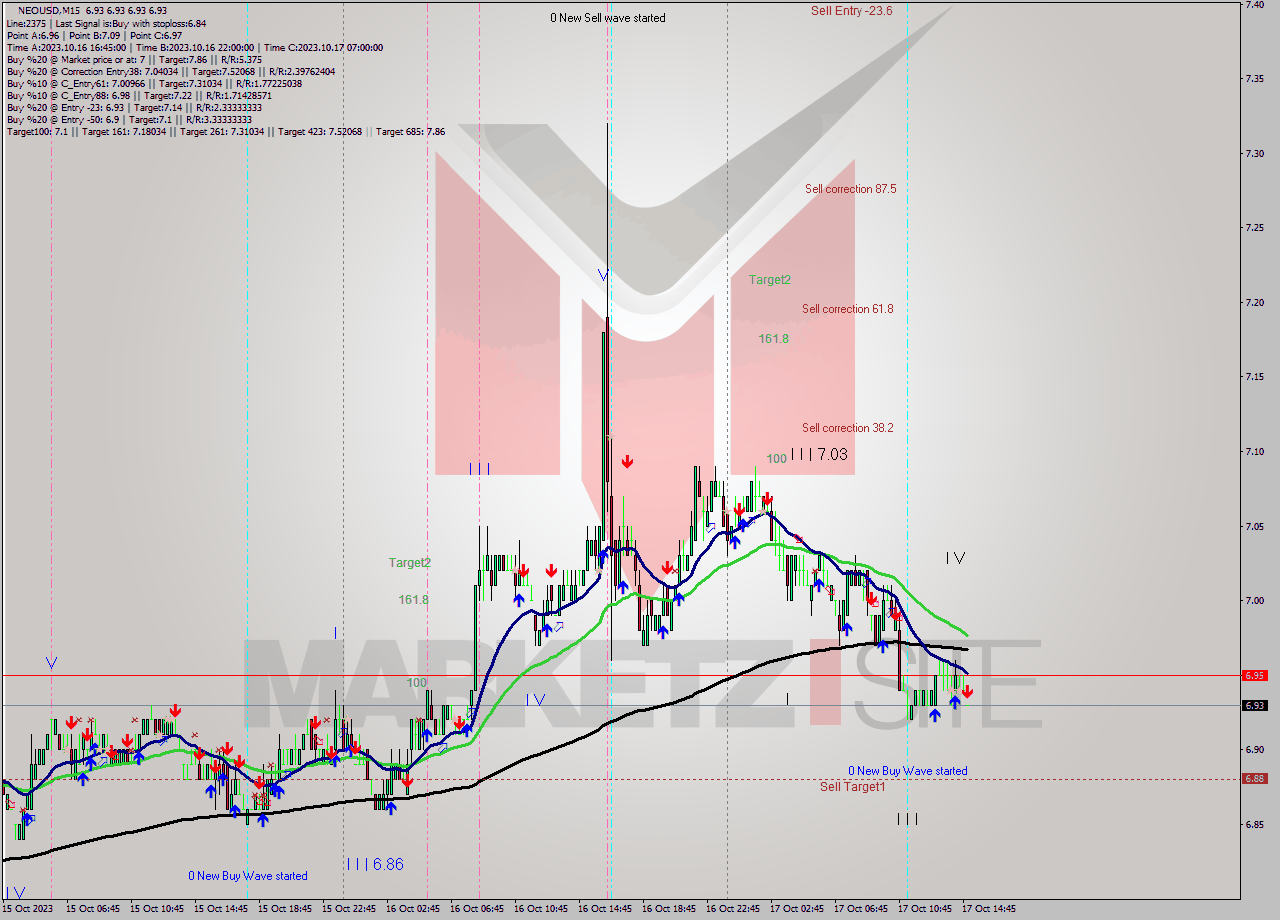Click the '15 Oct 14:45' time label
Screen dimensions: 1280x920
[221, 909]
